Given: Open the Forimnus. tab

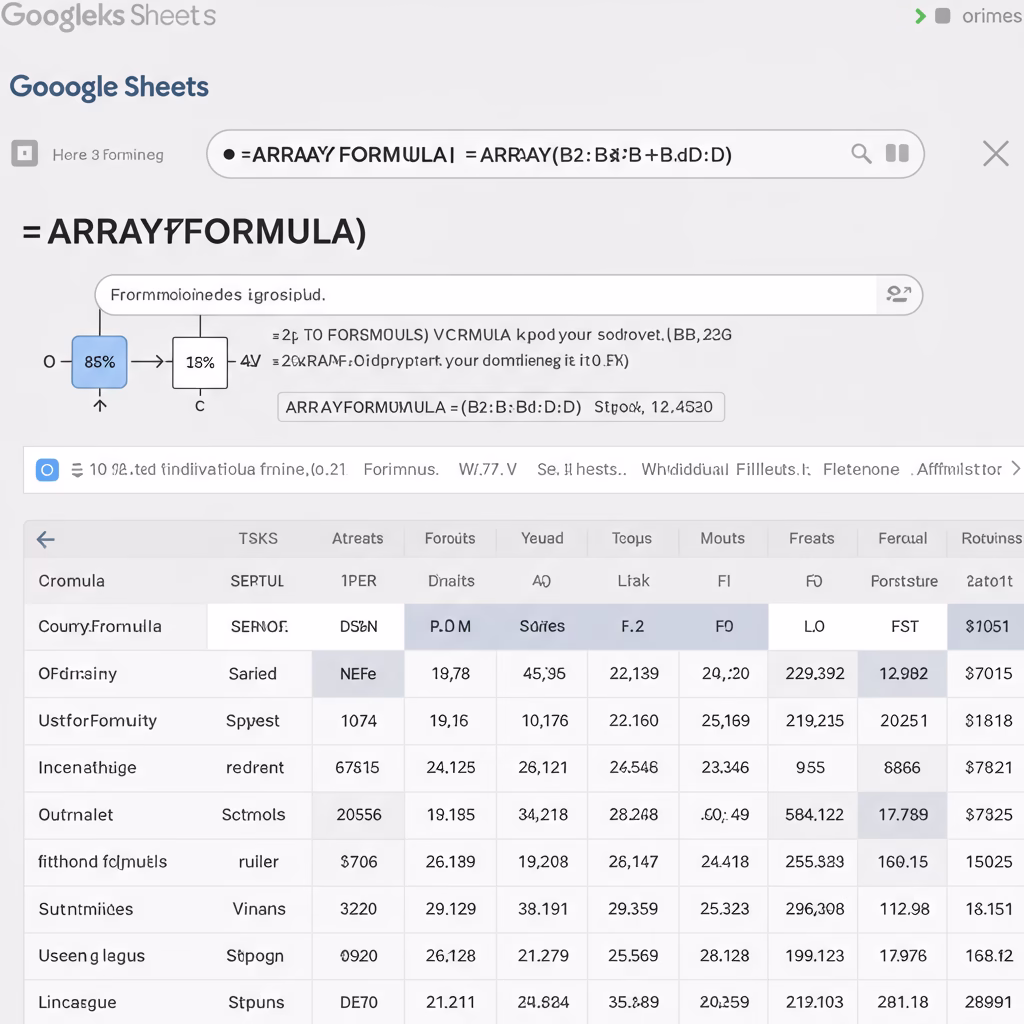Looking at the screenshot, I should pyautogui.click(x=401, y=470).
